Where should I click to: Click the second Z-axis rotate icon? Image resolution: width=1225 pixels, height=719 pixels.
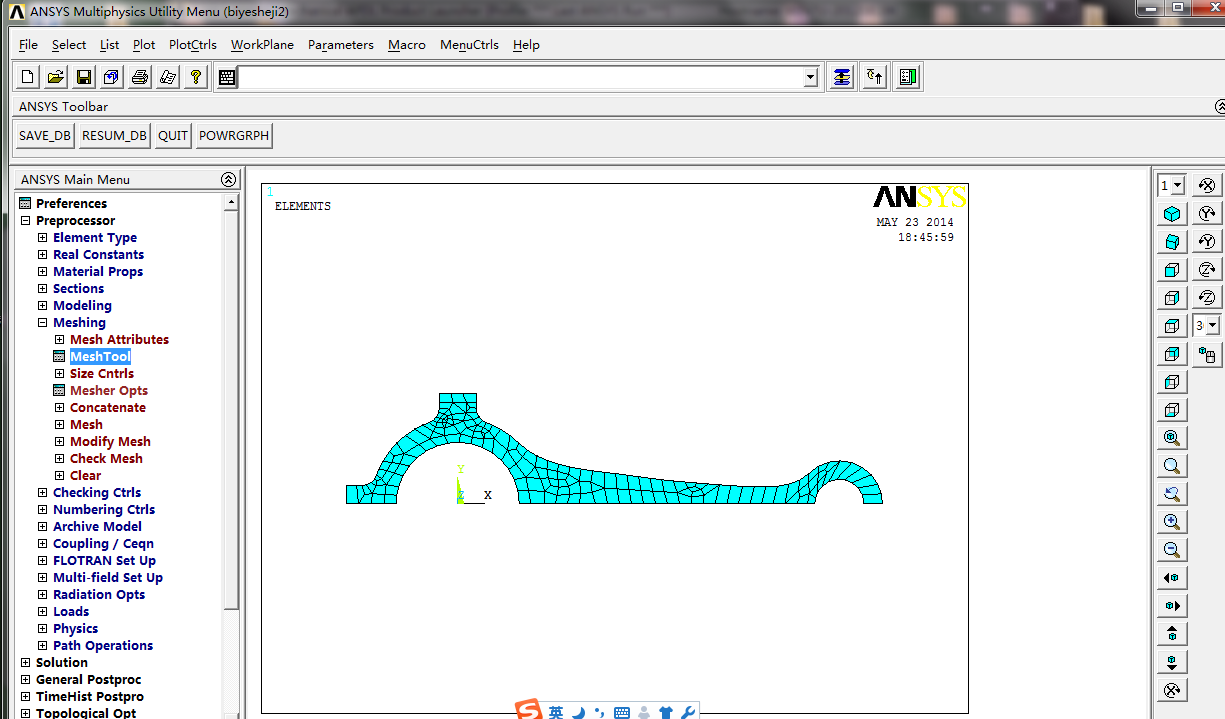click(1207, 298)
